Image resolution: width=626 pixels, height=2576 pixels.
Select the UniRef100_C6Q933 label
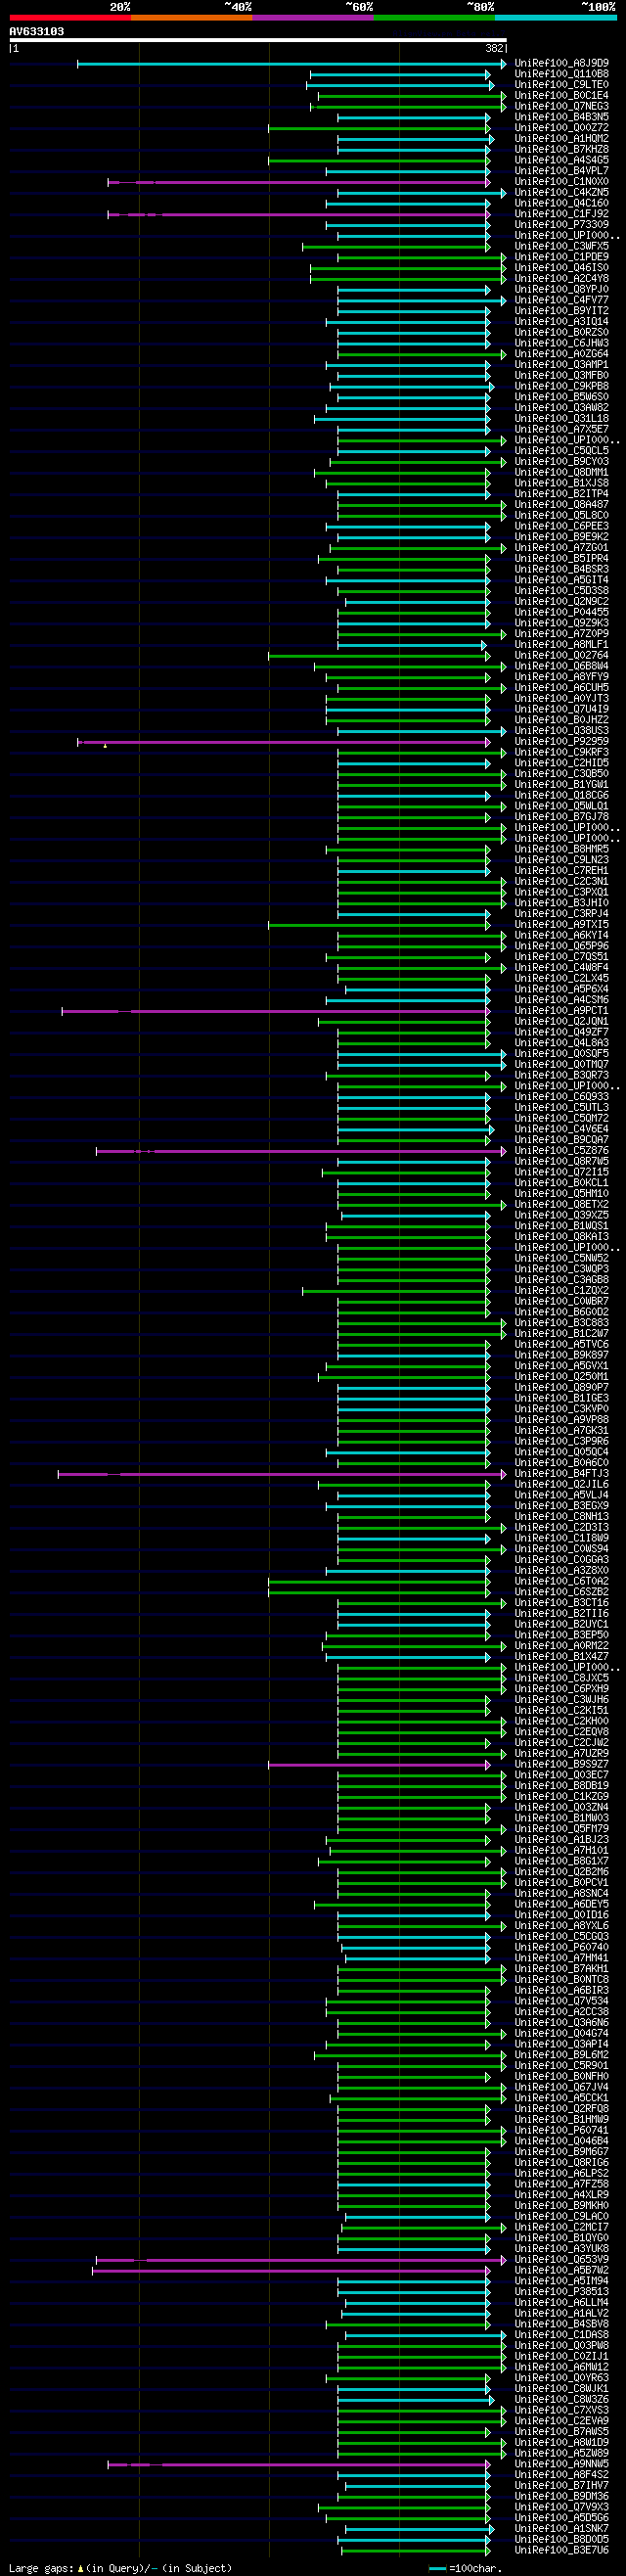point(561,1097)
